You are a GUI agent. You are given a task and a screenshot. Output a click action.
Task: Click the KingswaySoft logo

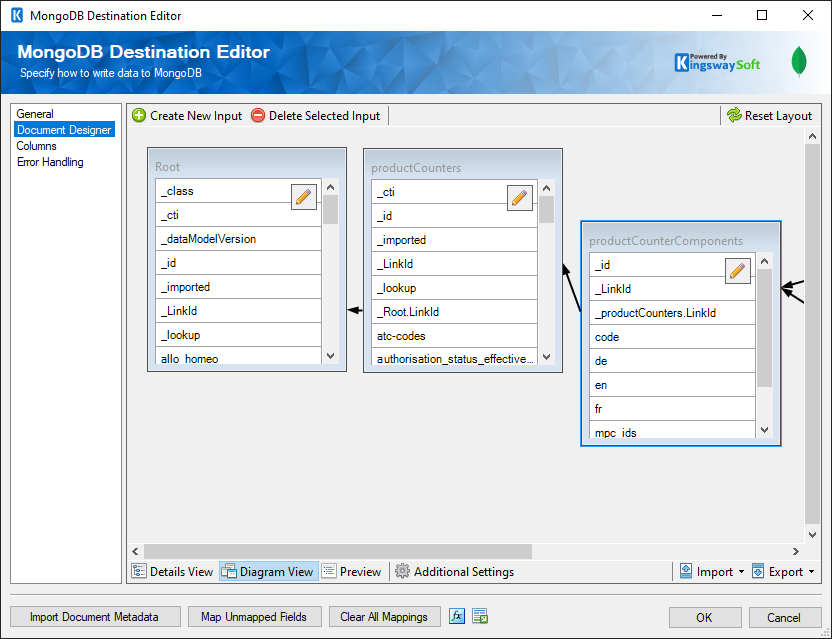click(x=717, y=63)
